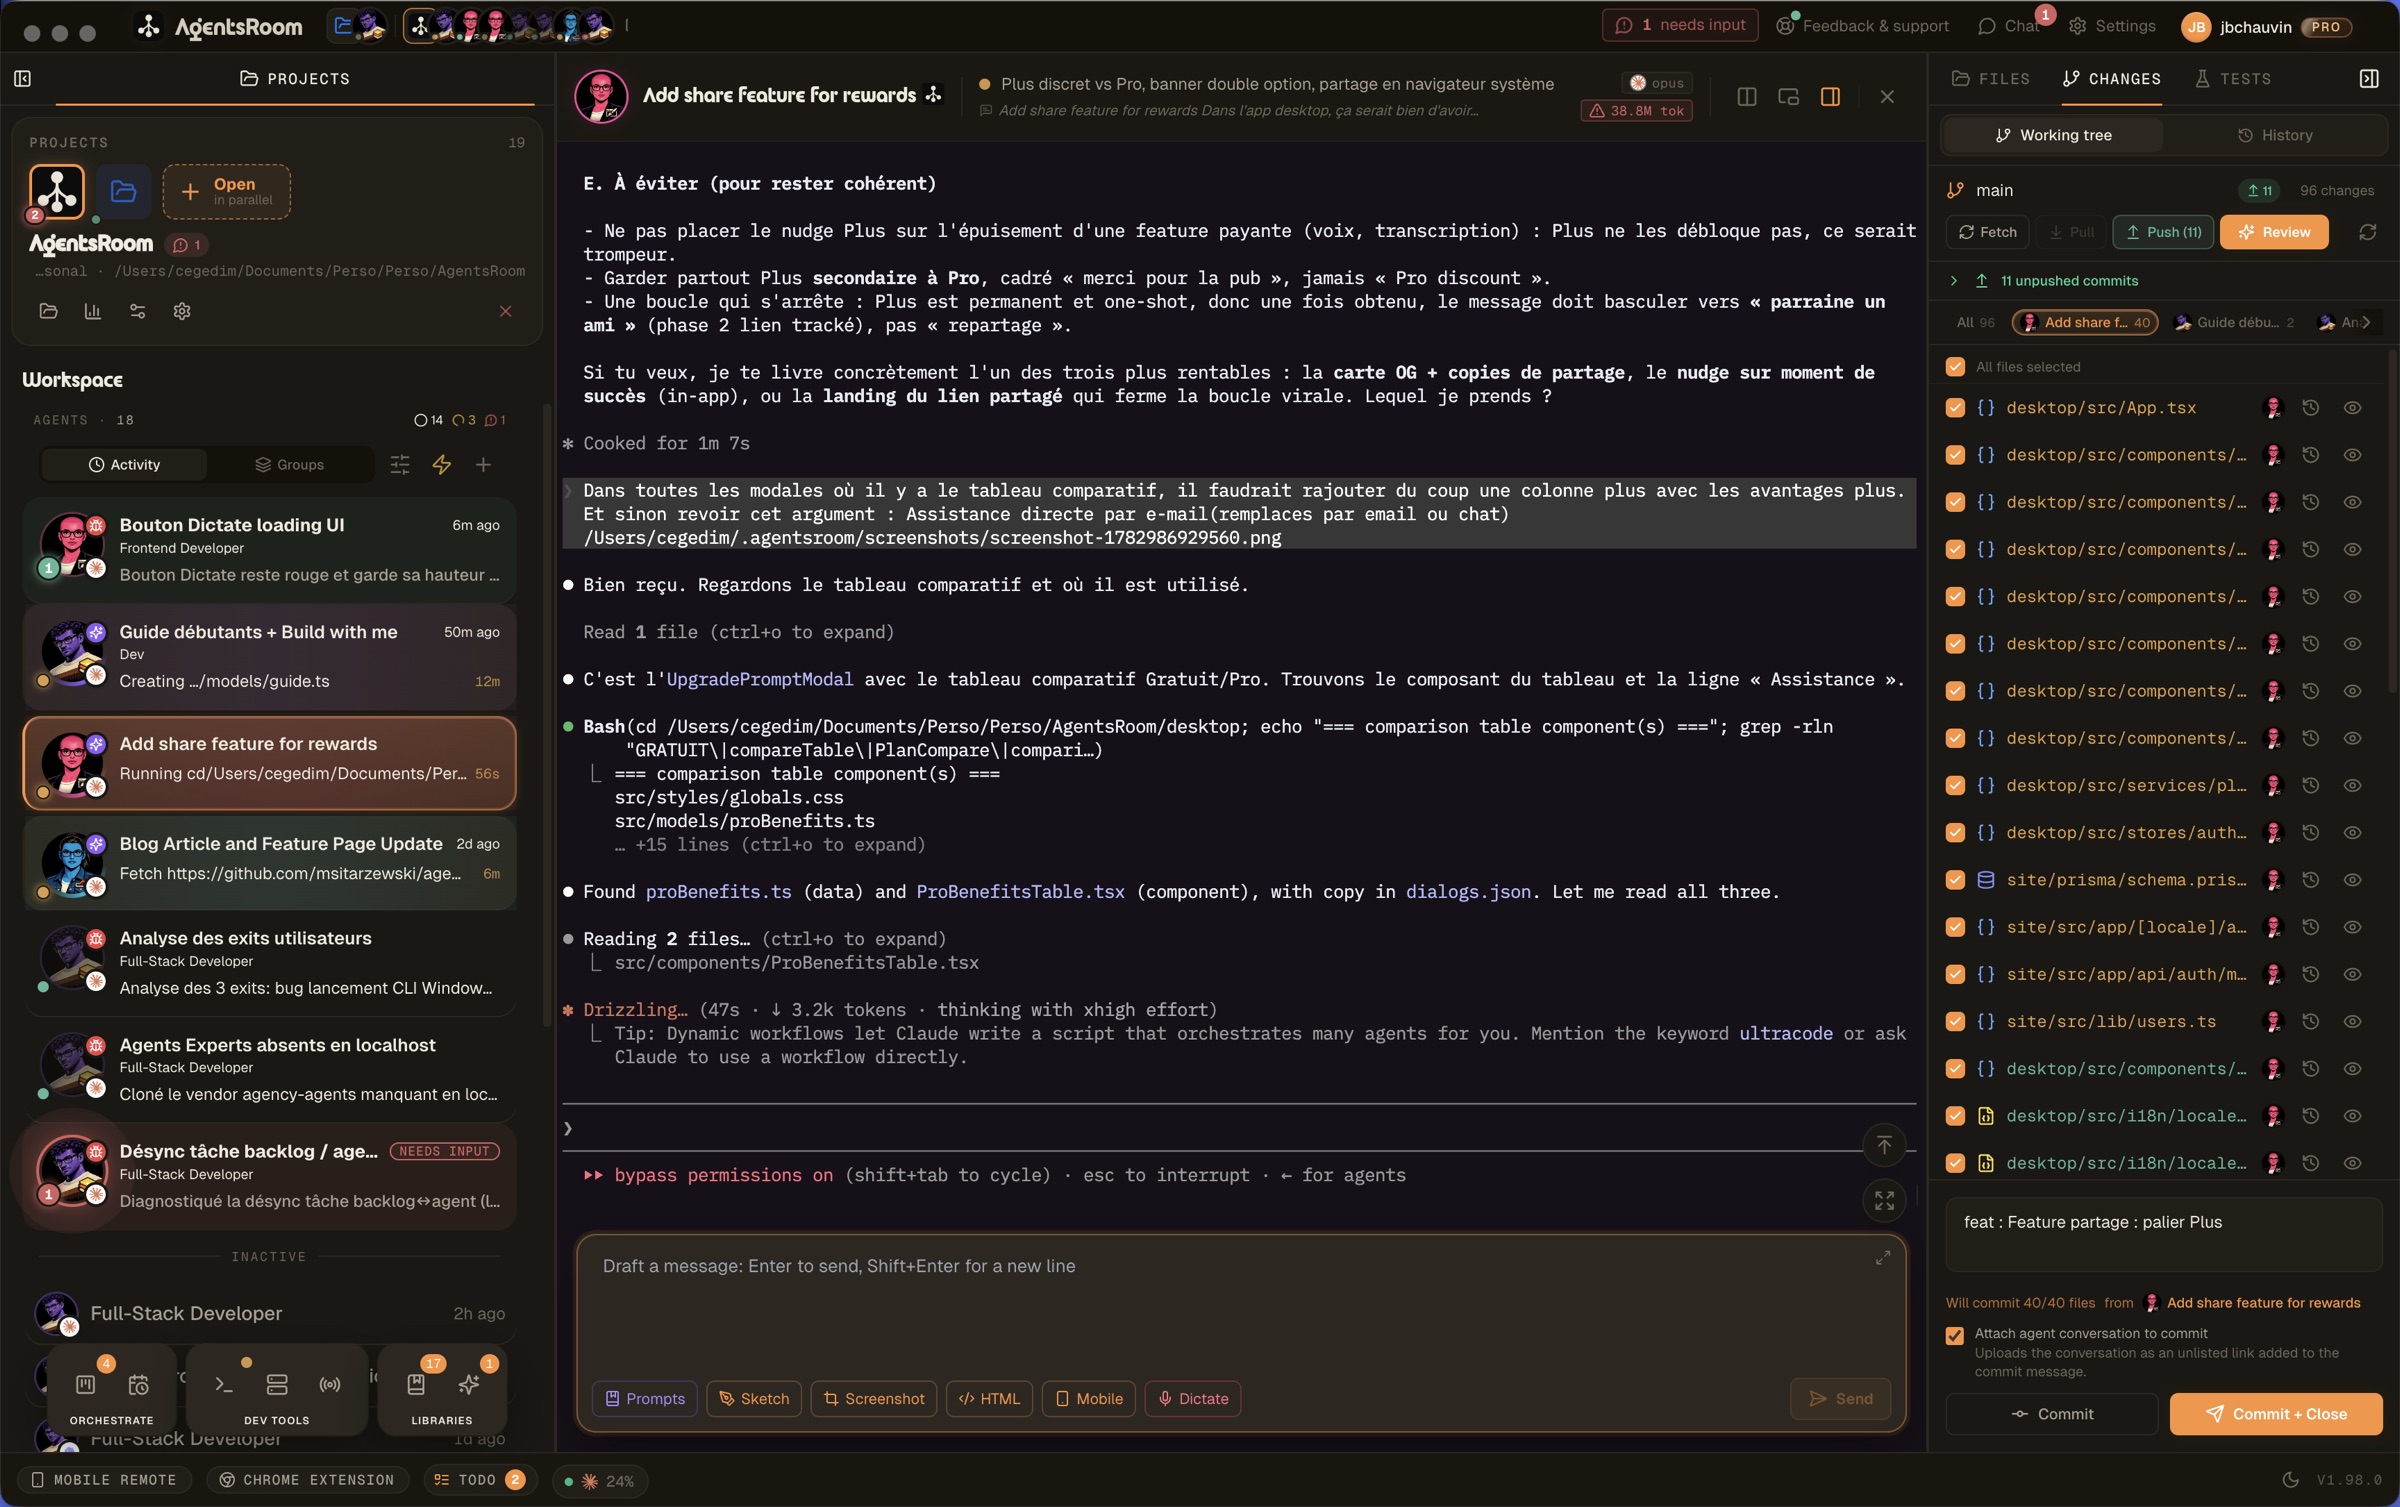Toggle eye preview for desktop/src/App.tsx
Viewport: 2400px width, 1507px height.
pyautogui.click(x=2352, y=408)
